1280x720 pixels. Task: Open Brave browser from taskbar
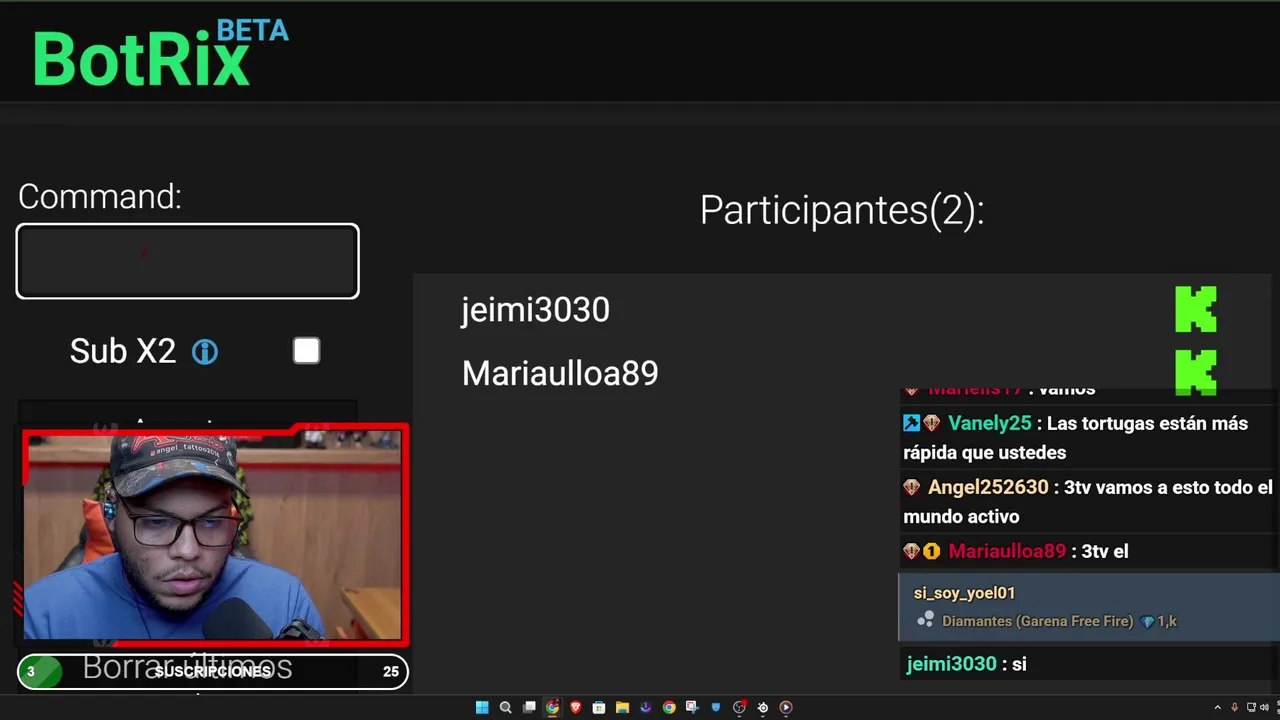(576, 707)
